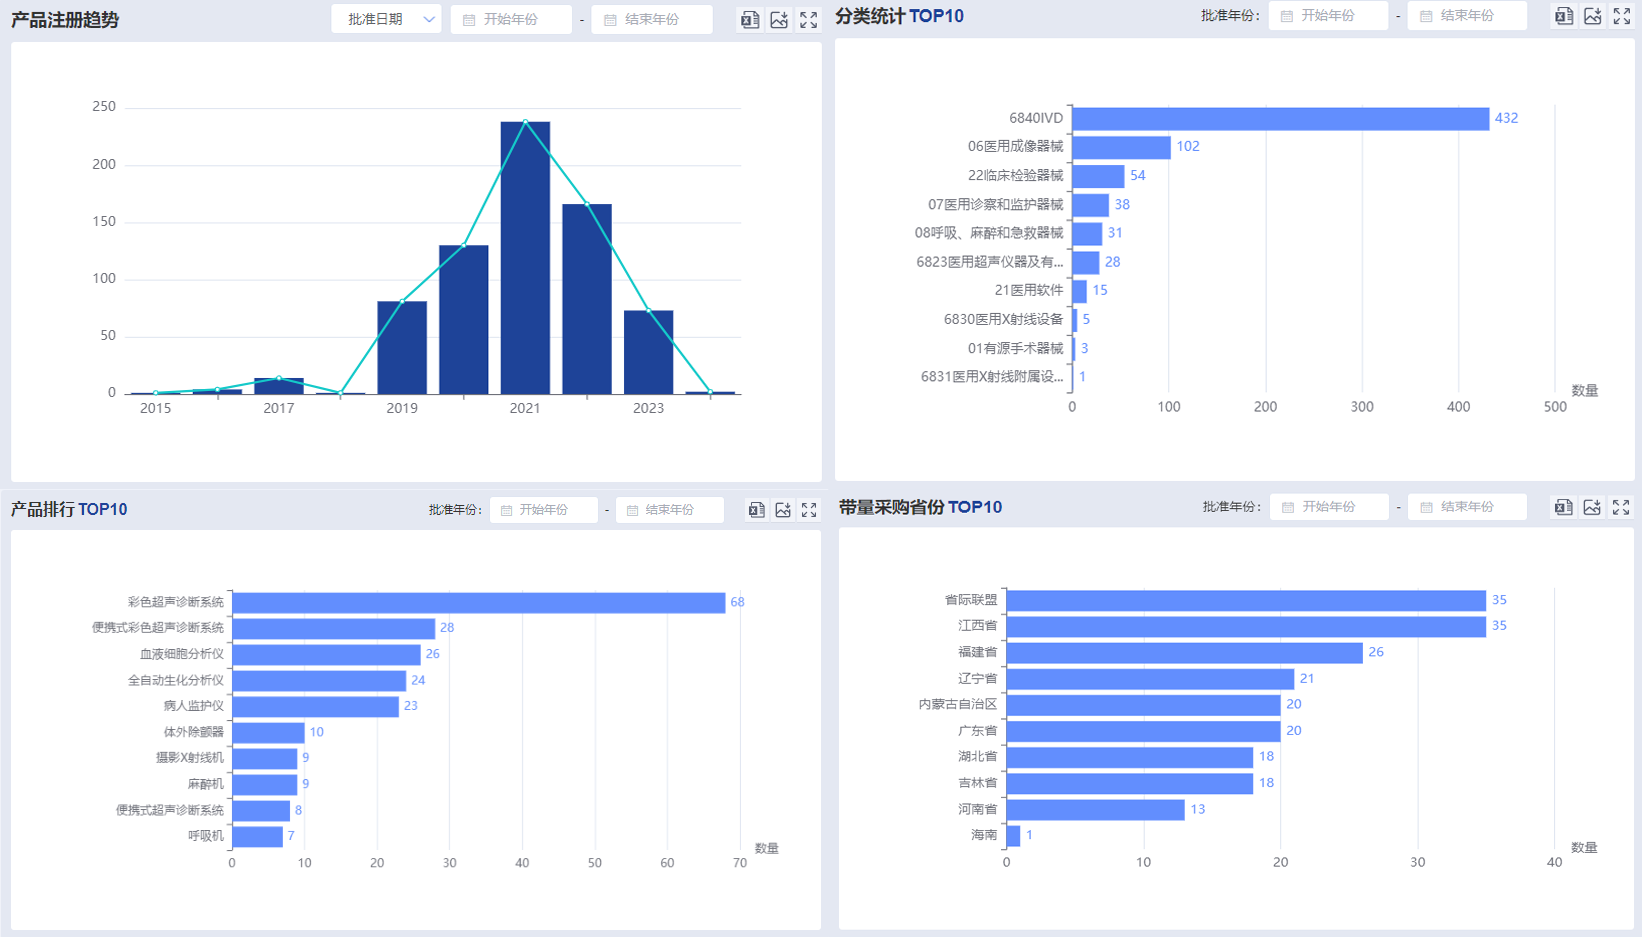Open 分类统计 TOP10 in fullscreen
The width and height of the screenshot is (1642, 937).
point(1622,16)
